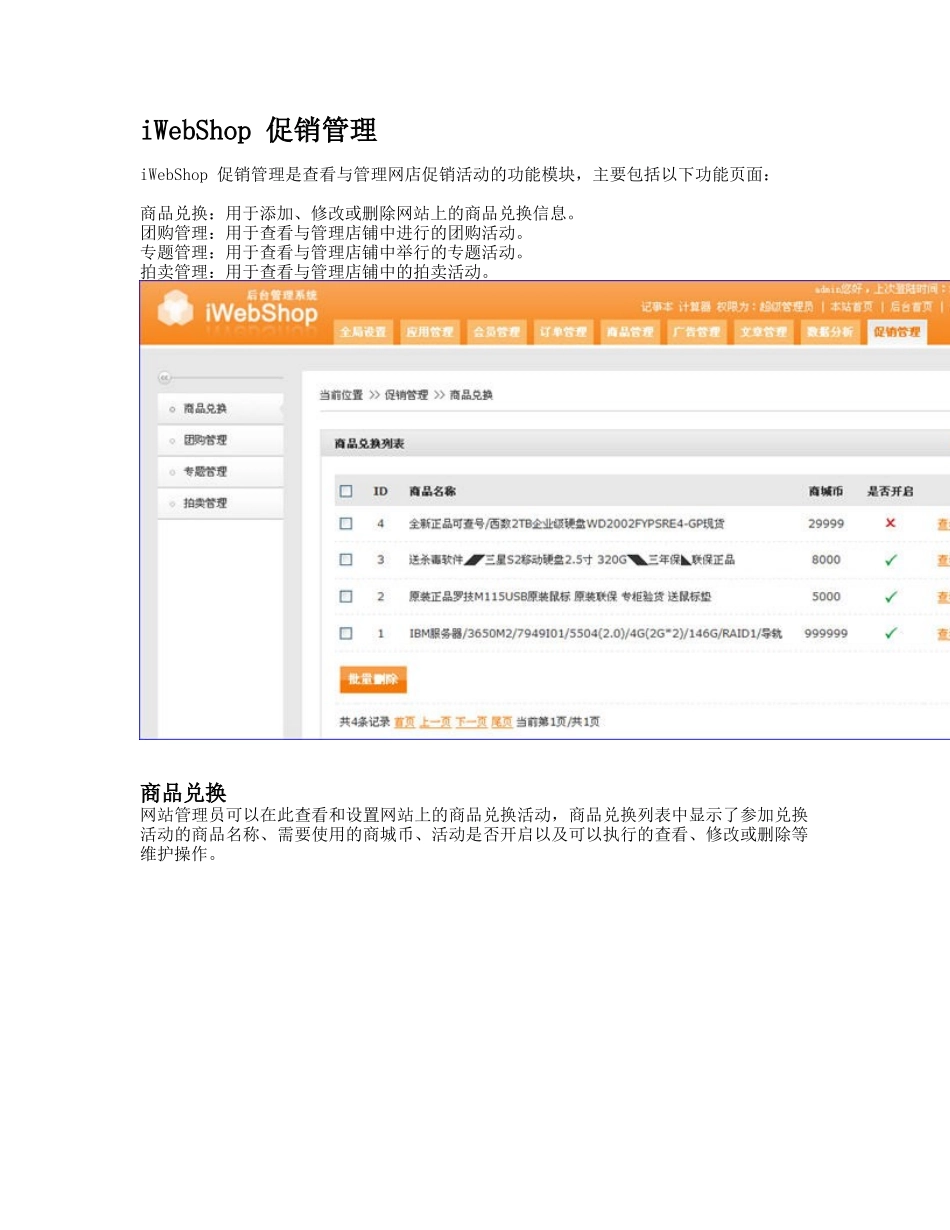950x1230 pixels.
Task: Click the 商城币 column header
Action: point(825,491)
